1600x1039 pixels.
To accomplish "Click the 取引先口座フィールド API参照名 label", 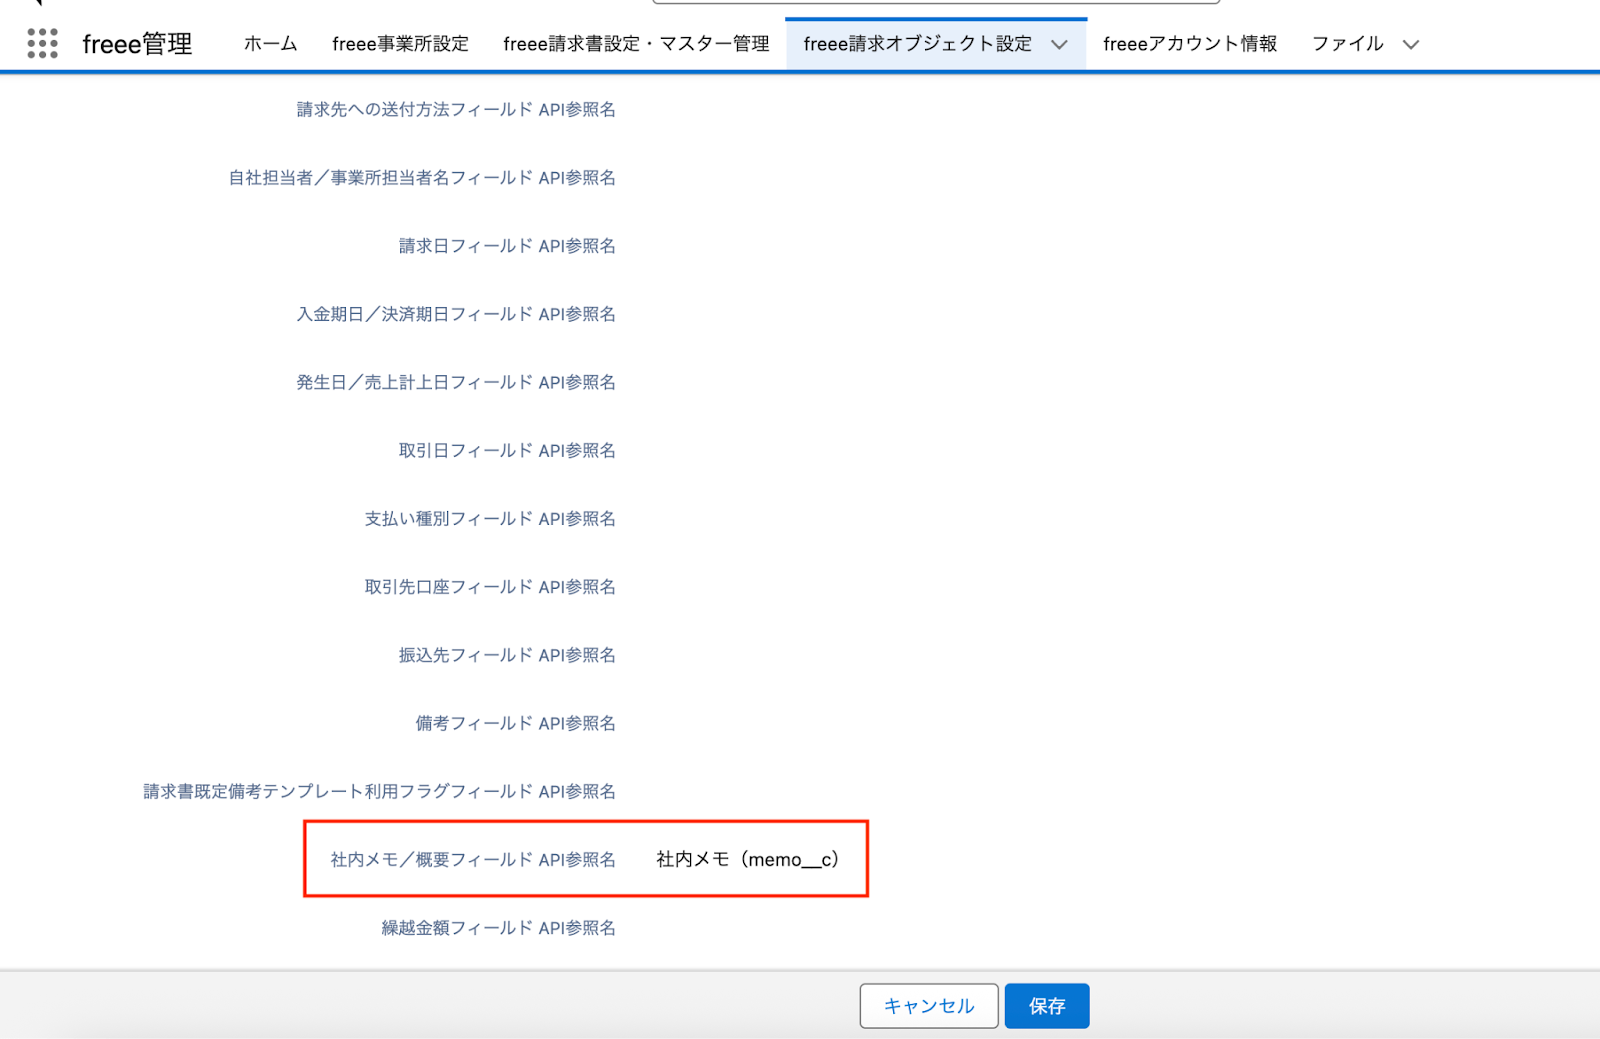I will click(490, 587).
